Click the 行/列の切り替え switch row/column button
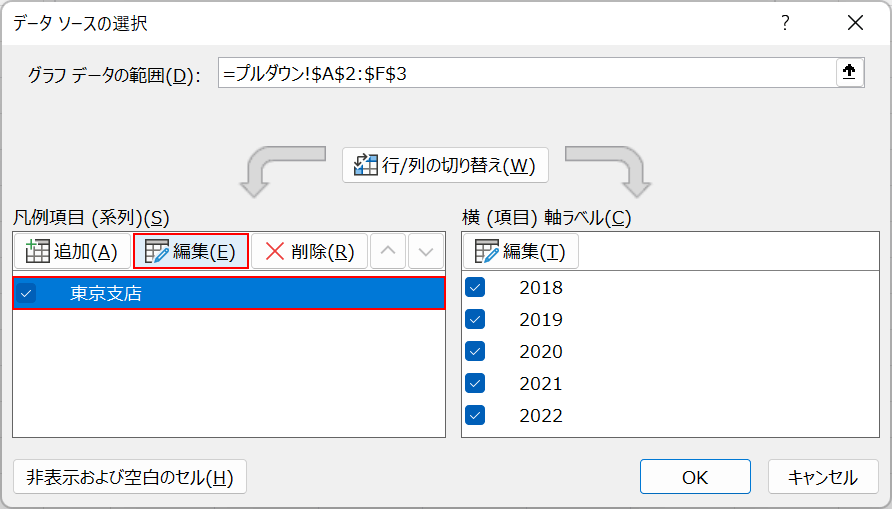Screen dimensions: 892x509 click(446, 165)
